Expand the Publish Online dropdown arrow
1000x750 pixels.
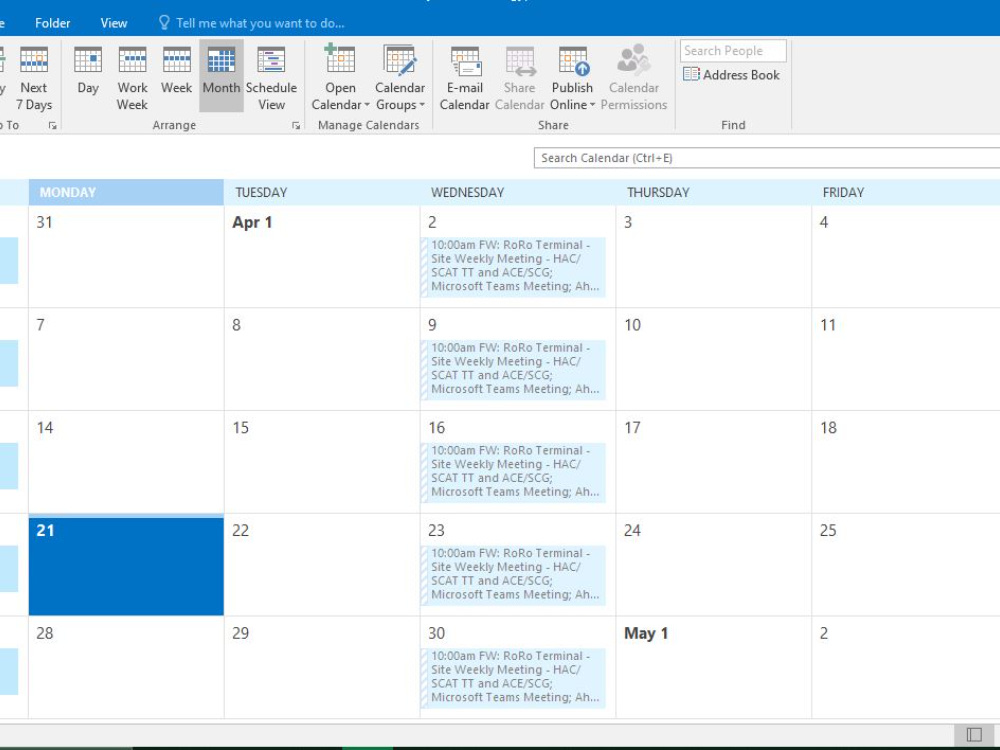click(x=592, y=105)
